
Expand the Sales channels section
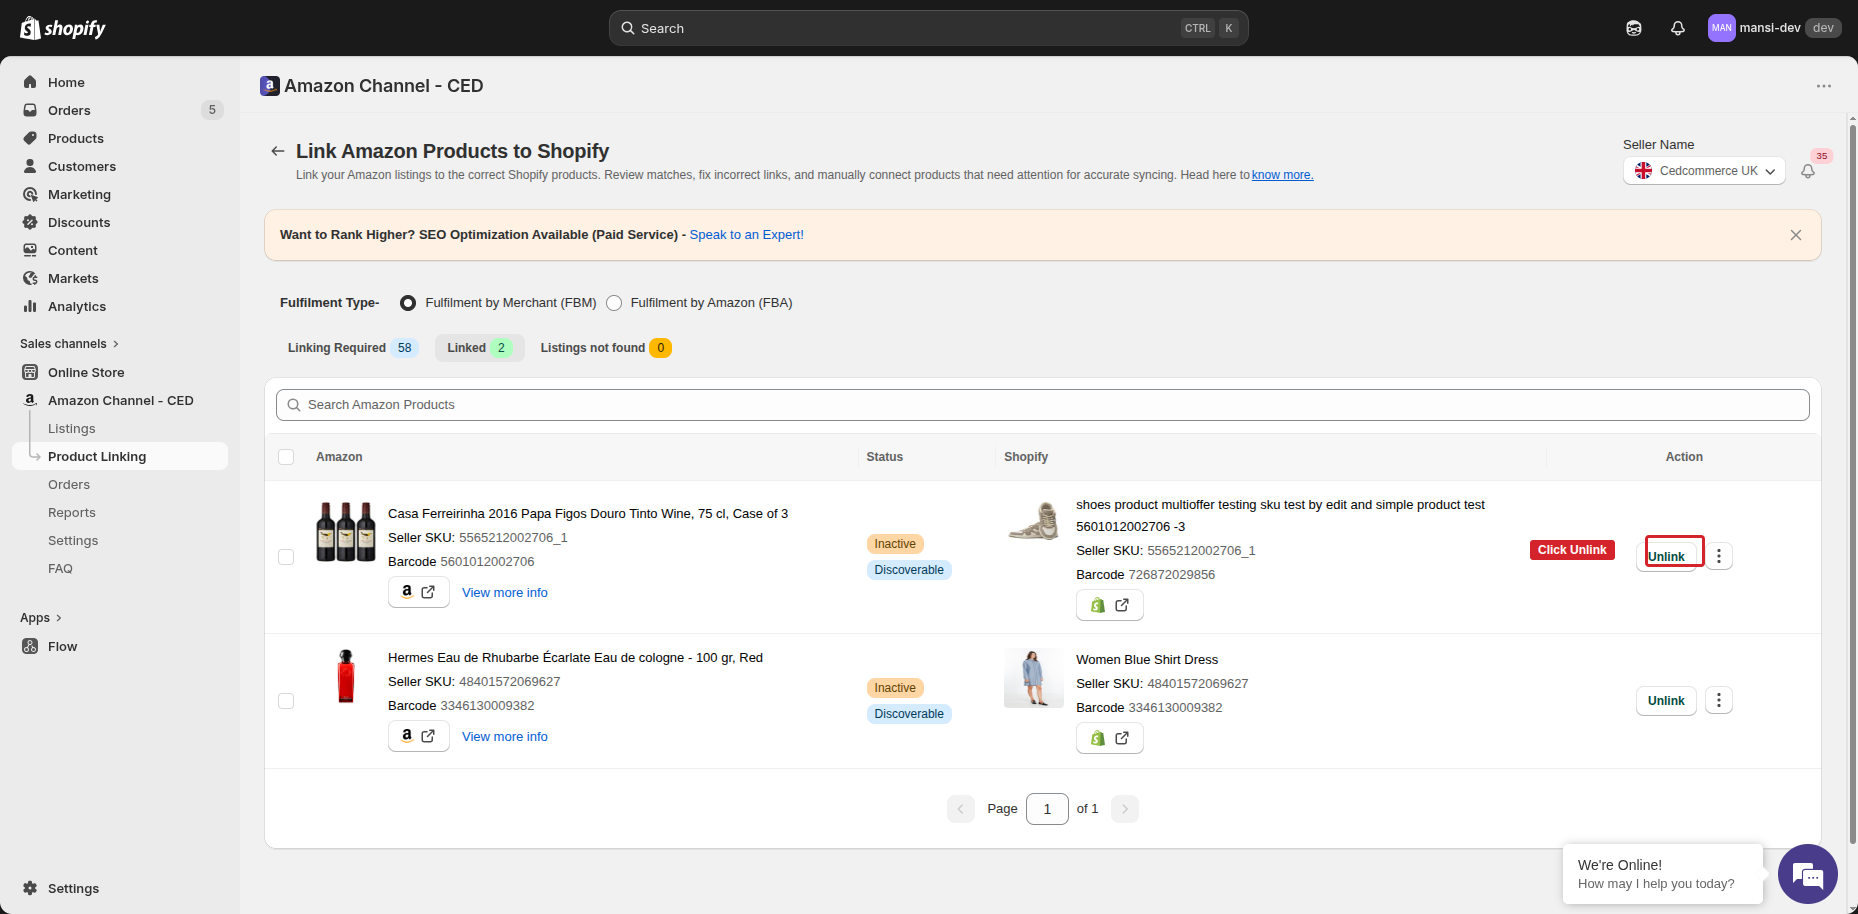point(69,343)
